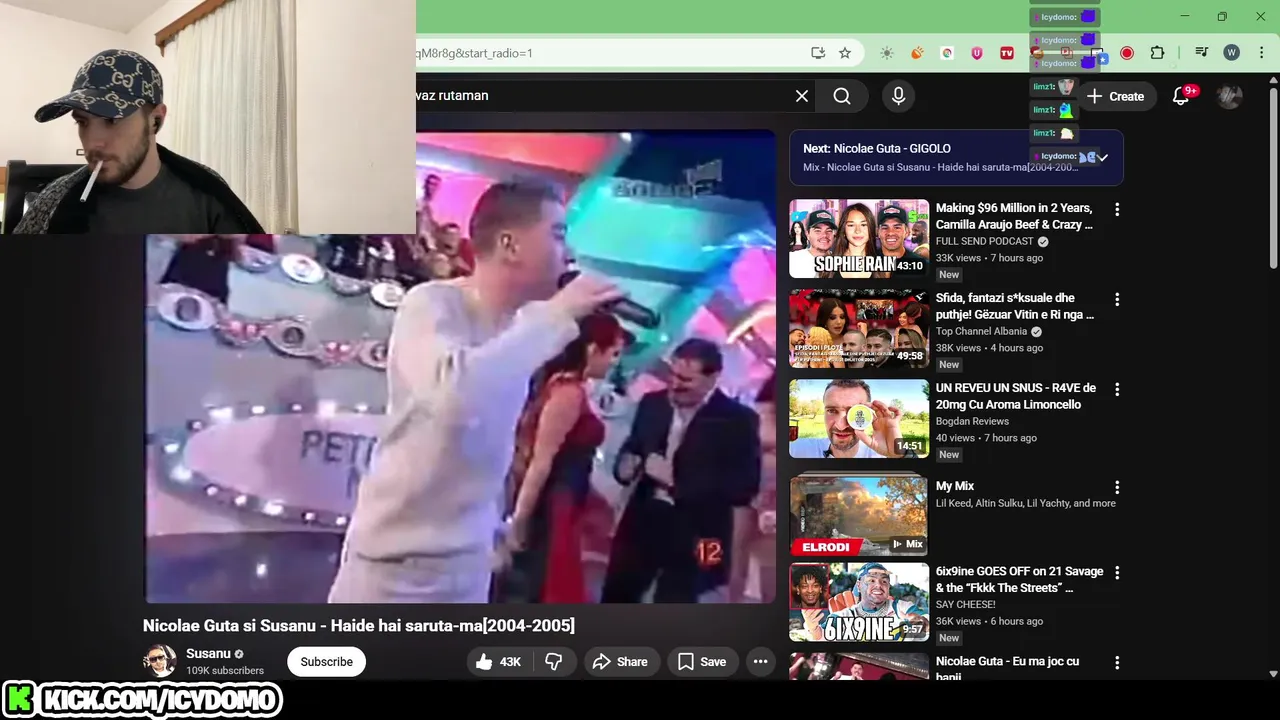
Task: Open the orange shell extension icon
Action: coord(917,53)
